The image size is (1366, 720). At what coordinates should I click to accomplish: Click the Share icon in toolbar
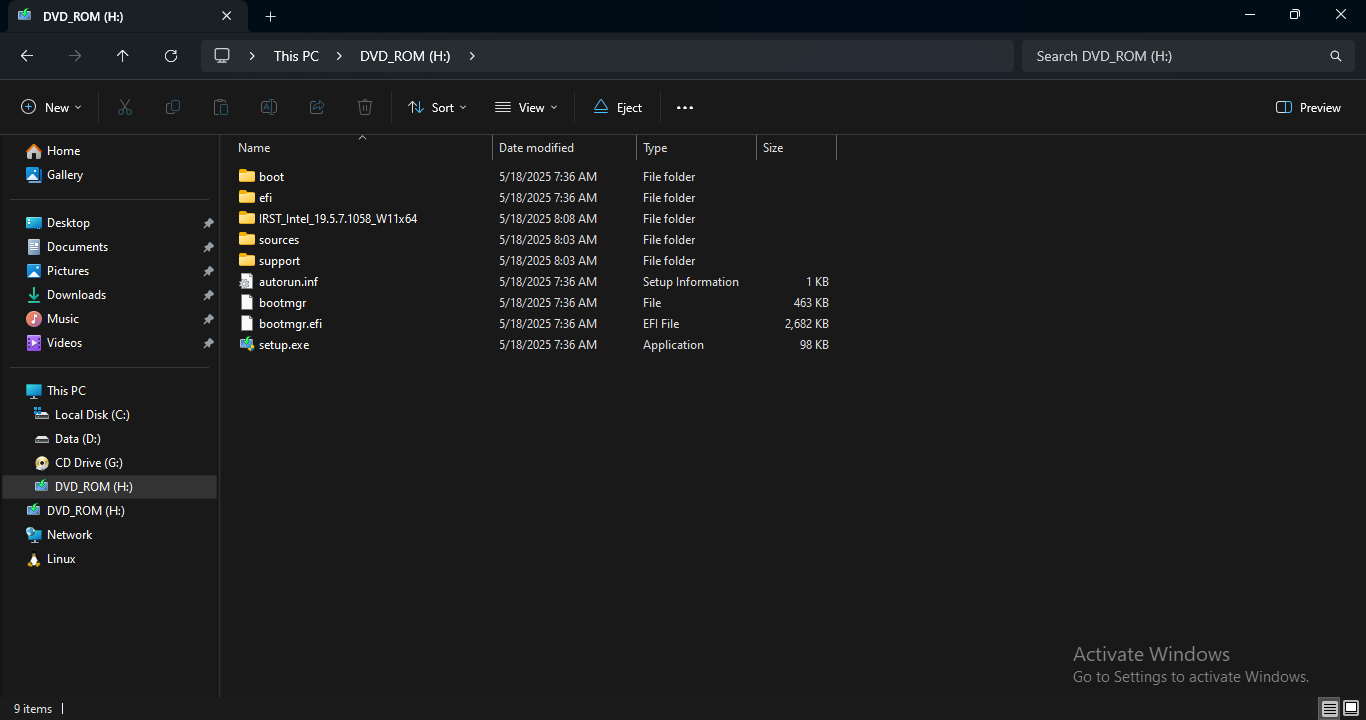click(317, 107)
